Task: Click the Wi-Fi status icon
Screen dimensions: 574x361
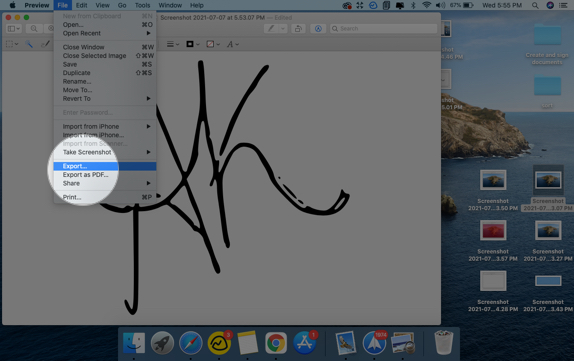Action: [x=426, y=5]
